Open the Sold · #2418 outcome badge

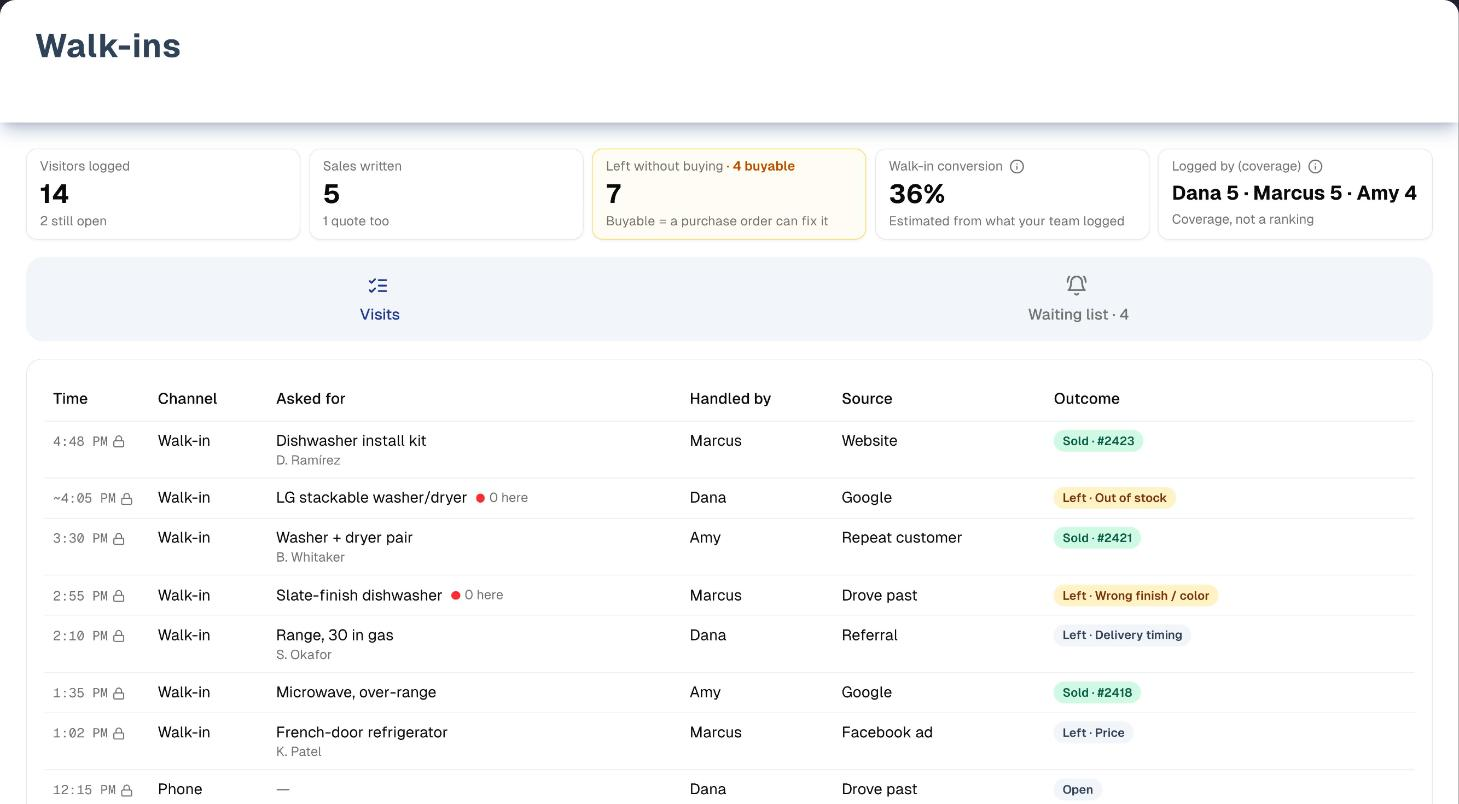coord(1097,693)
